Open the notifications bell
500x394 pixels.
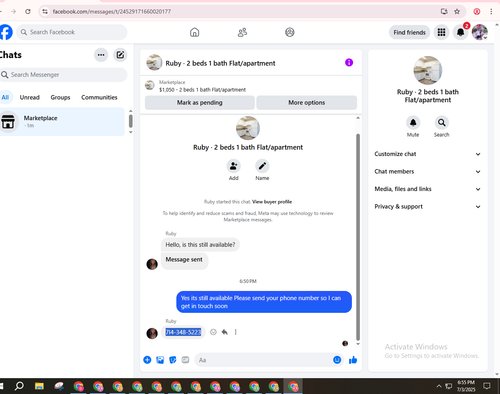coord(461,32)
